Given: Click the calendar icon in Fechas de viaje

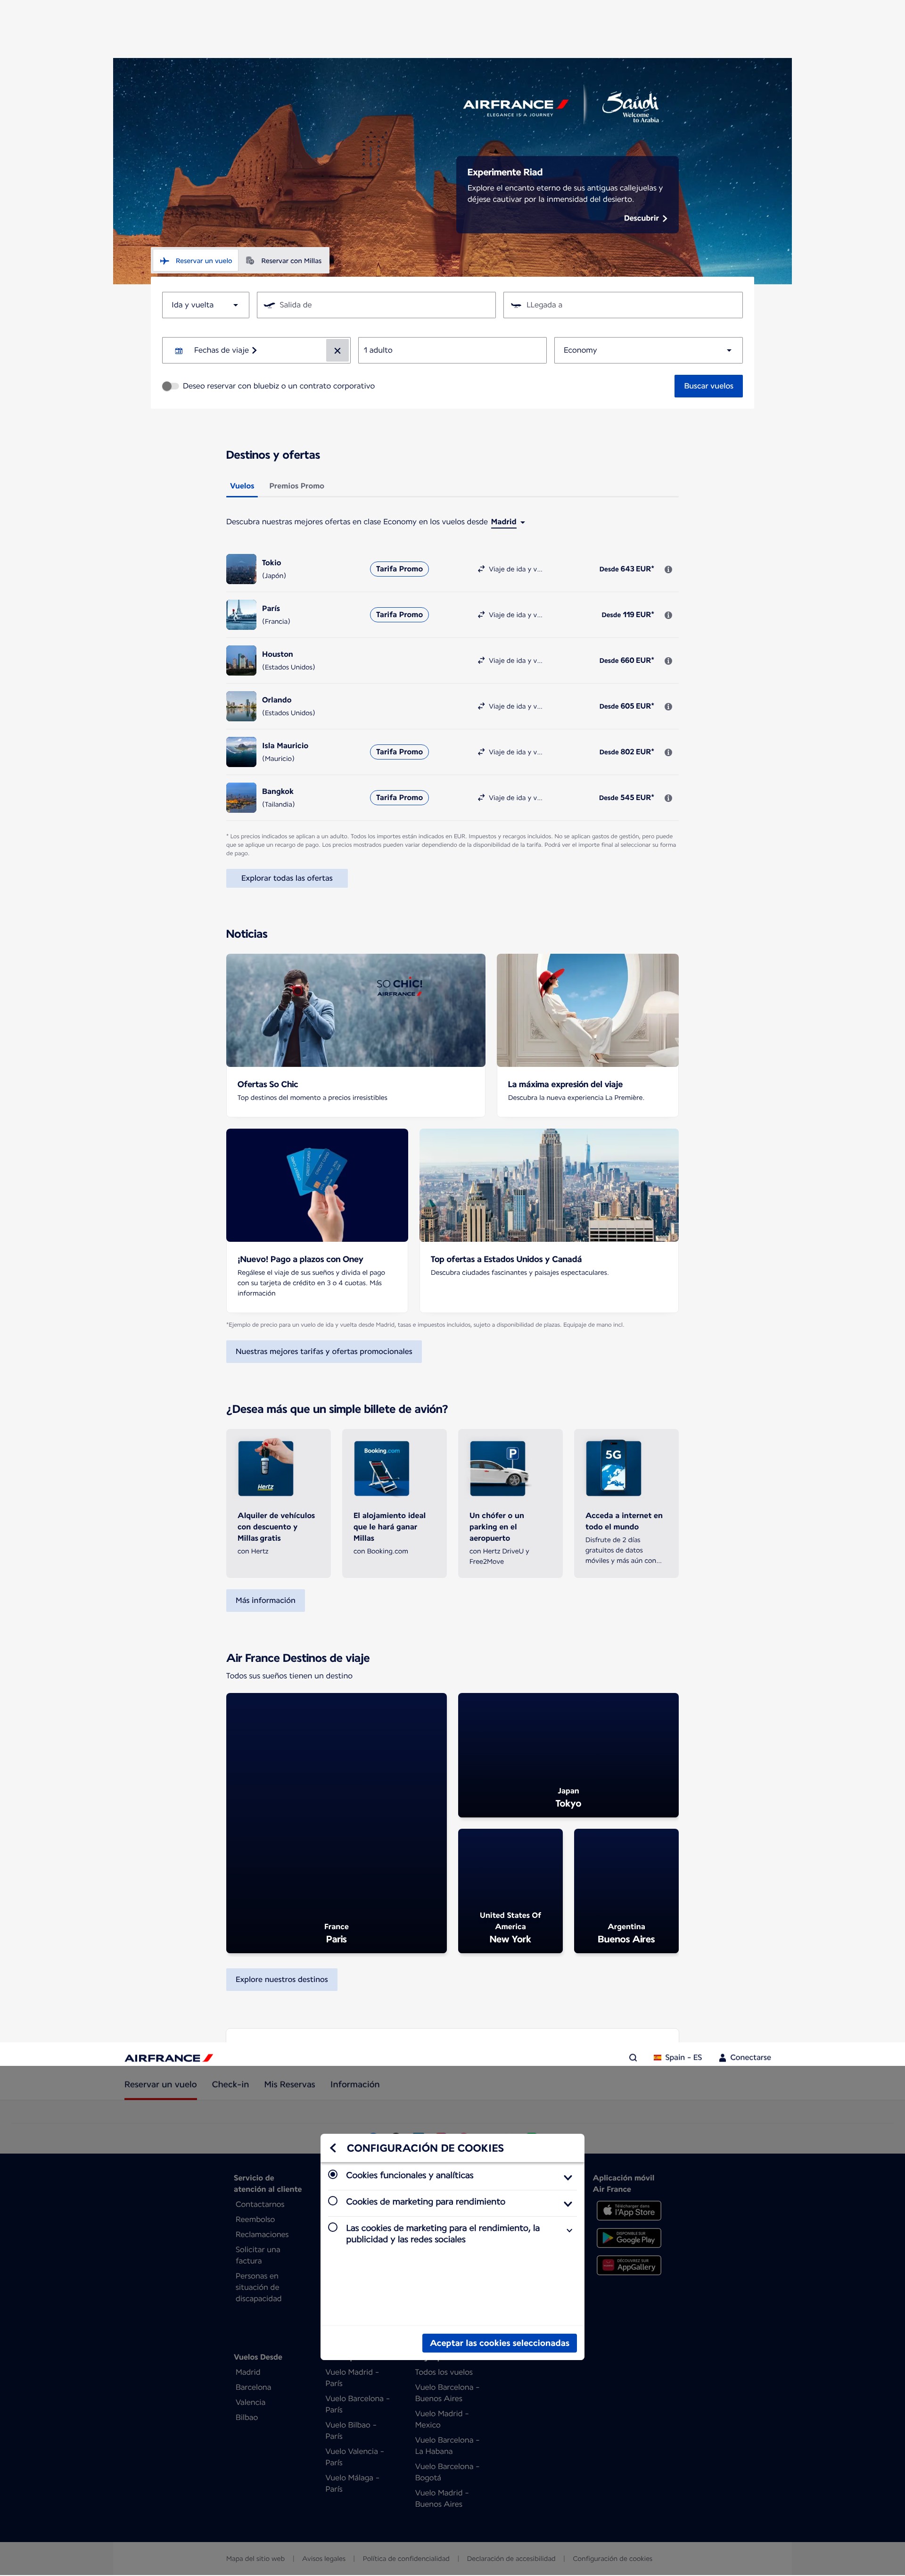Looking at the screenshot, I should coord(179,351).
